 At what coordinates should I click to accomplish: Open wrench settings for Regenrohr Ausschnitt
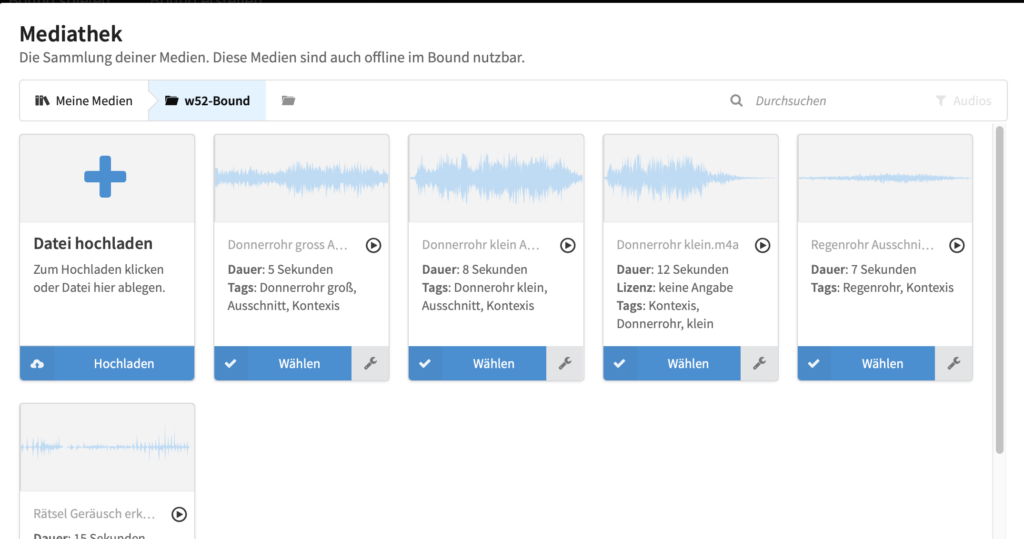tap(953, 364)
